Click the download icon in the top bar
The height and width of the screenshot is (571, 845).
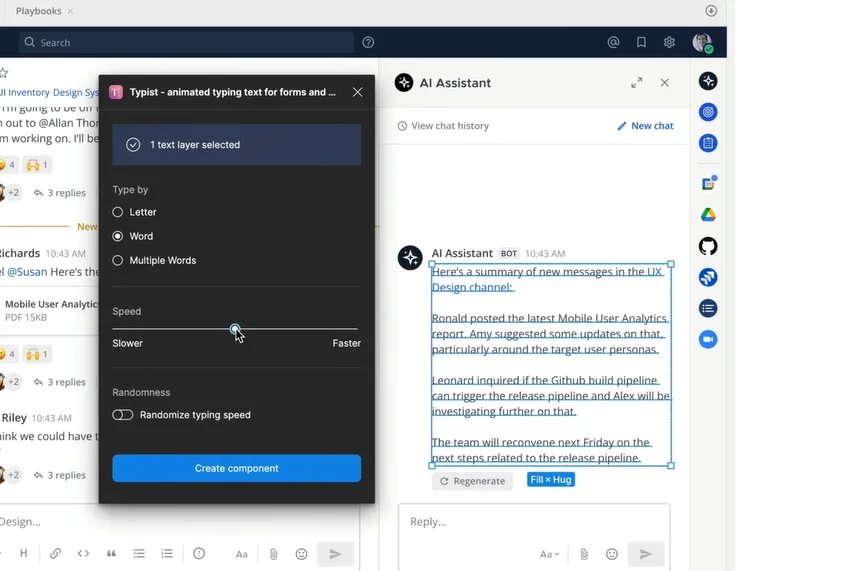coord(711,11)
